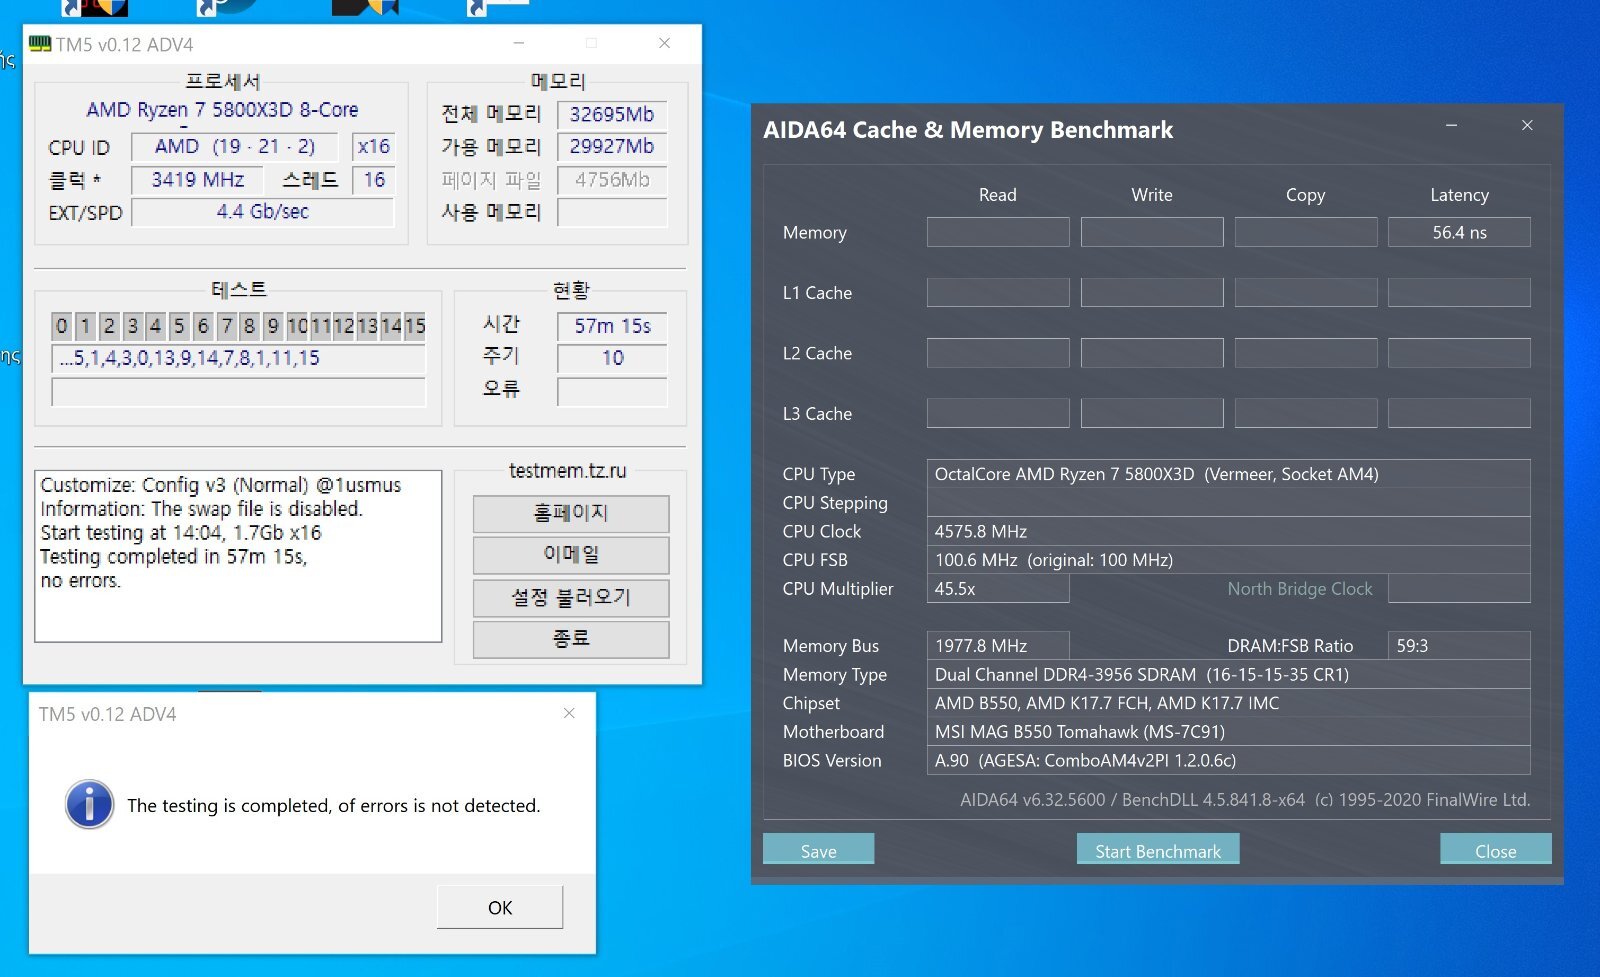Select test number 3 box in TM5
The height and width of the screenshot is (977, 1600).
pyautogui.click(x=132, y=326)
